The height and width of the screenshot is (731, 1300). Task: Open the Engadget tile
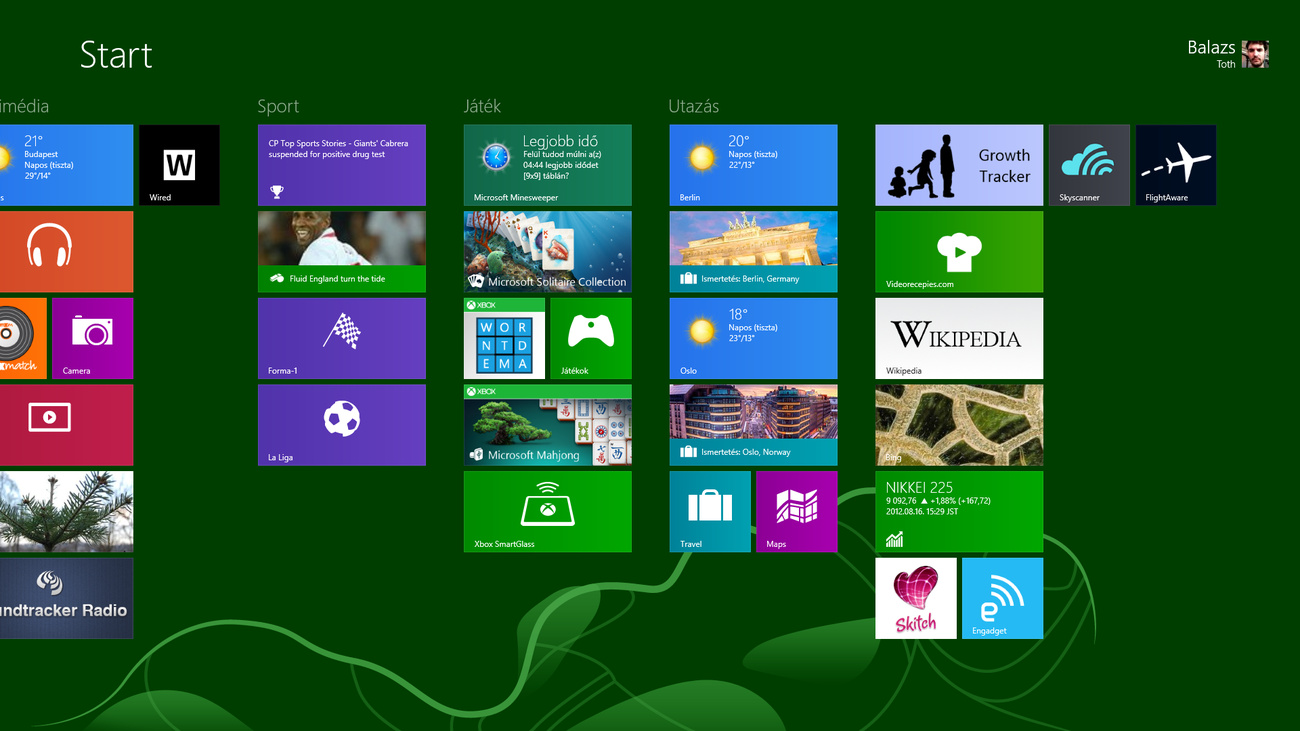point(1002,598)
